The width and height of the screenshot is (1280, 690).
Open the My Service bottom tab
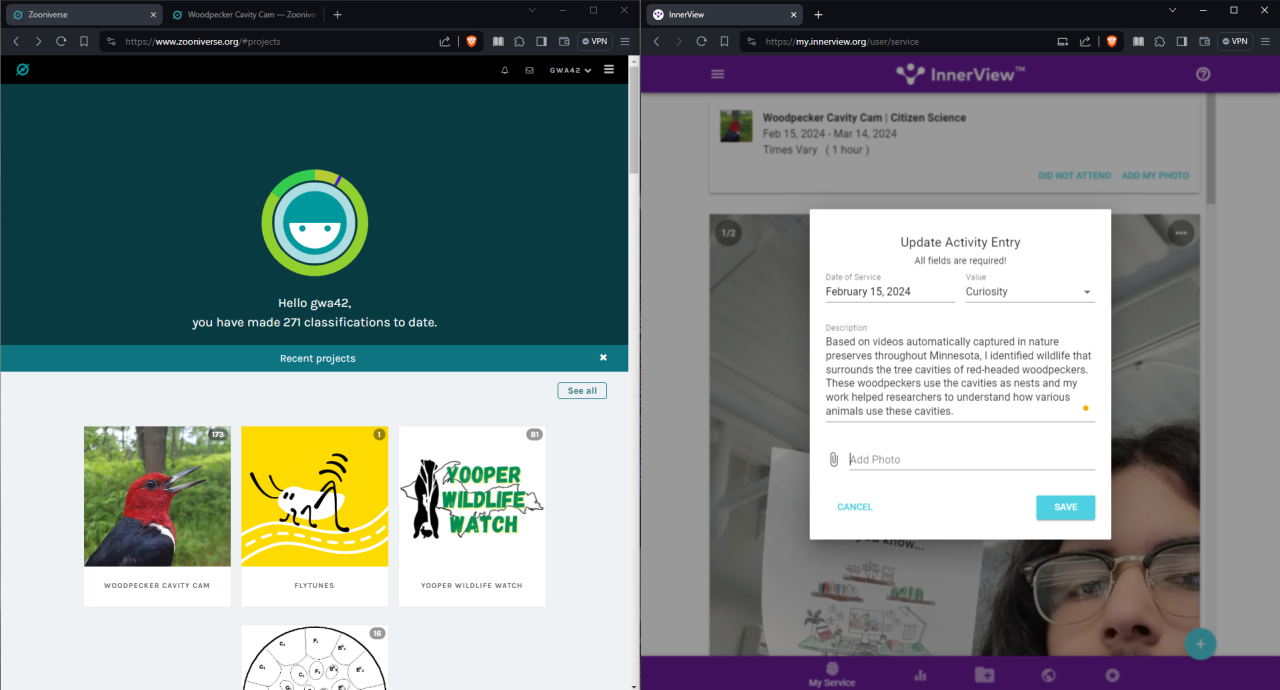(x=832, y=674)
